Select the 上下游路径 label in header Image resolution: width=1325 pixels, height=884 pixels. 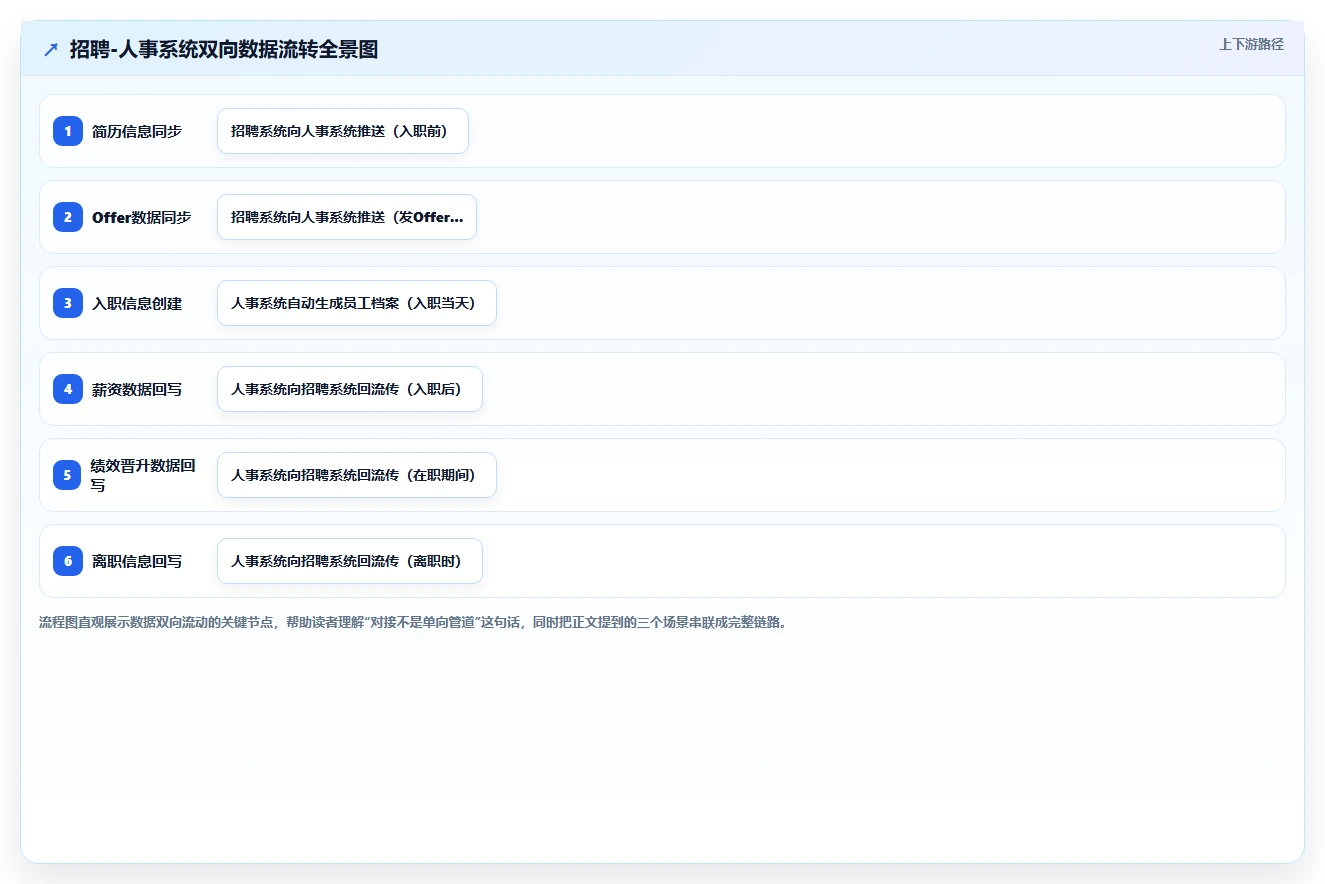(1251, 45)
